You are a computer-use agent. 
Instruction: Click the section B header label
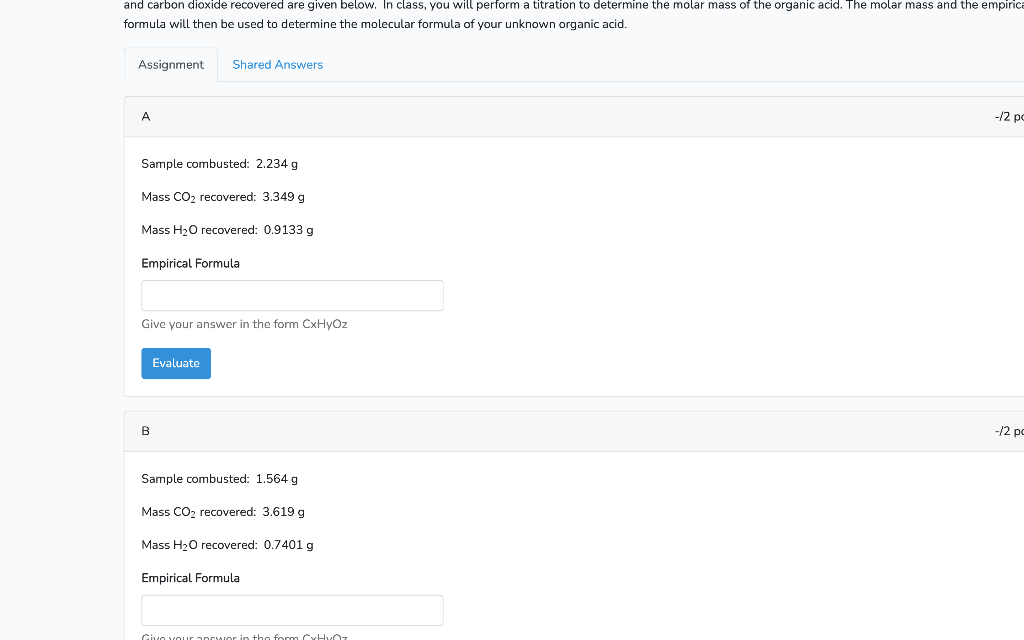coord(146,431)
